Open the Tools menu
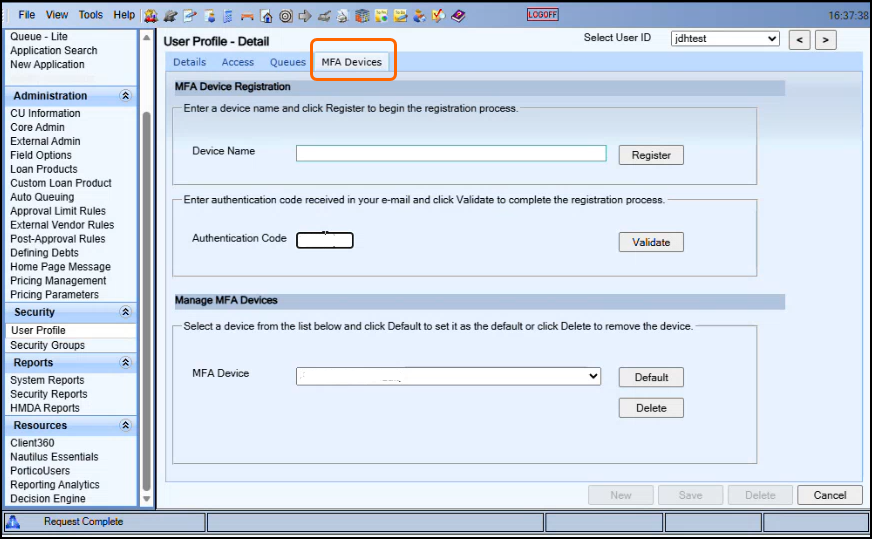 90,15
